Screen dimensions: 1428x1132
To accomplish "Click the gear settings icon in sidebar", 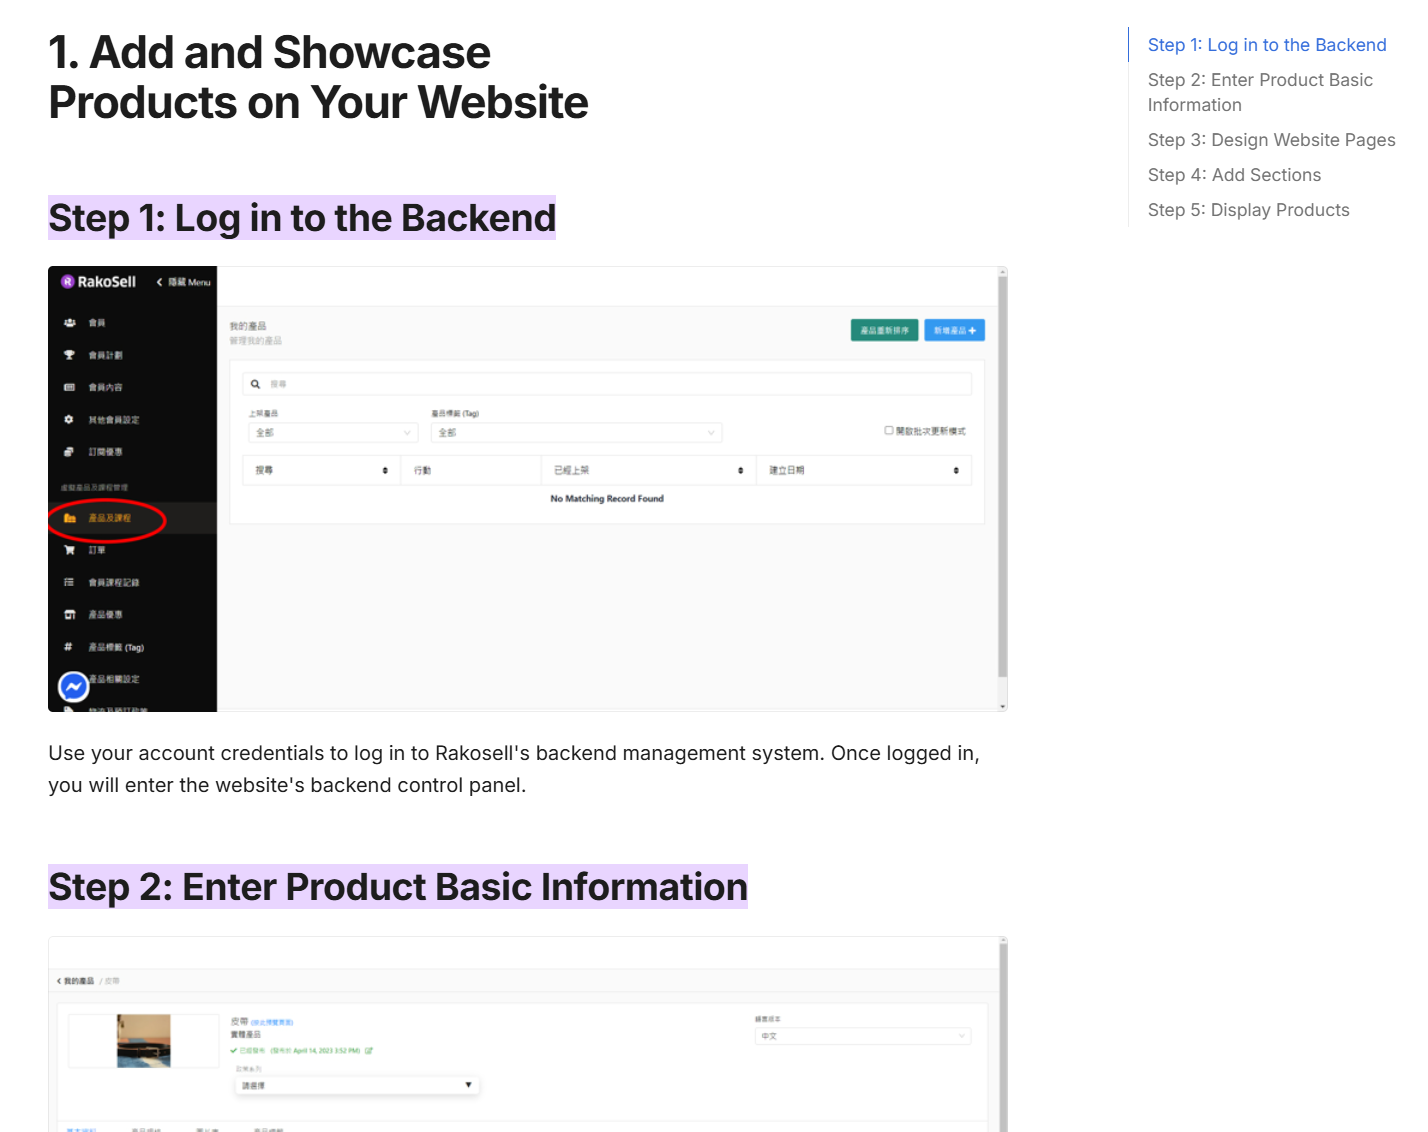I will (69, 420).
